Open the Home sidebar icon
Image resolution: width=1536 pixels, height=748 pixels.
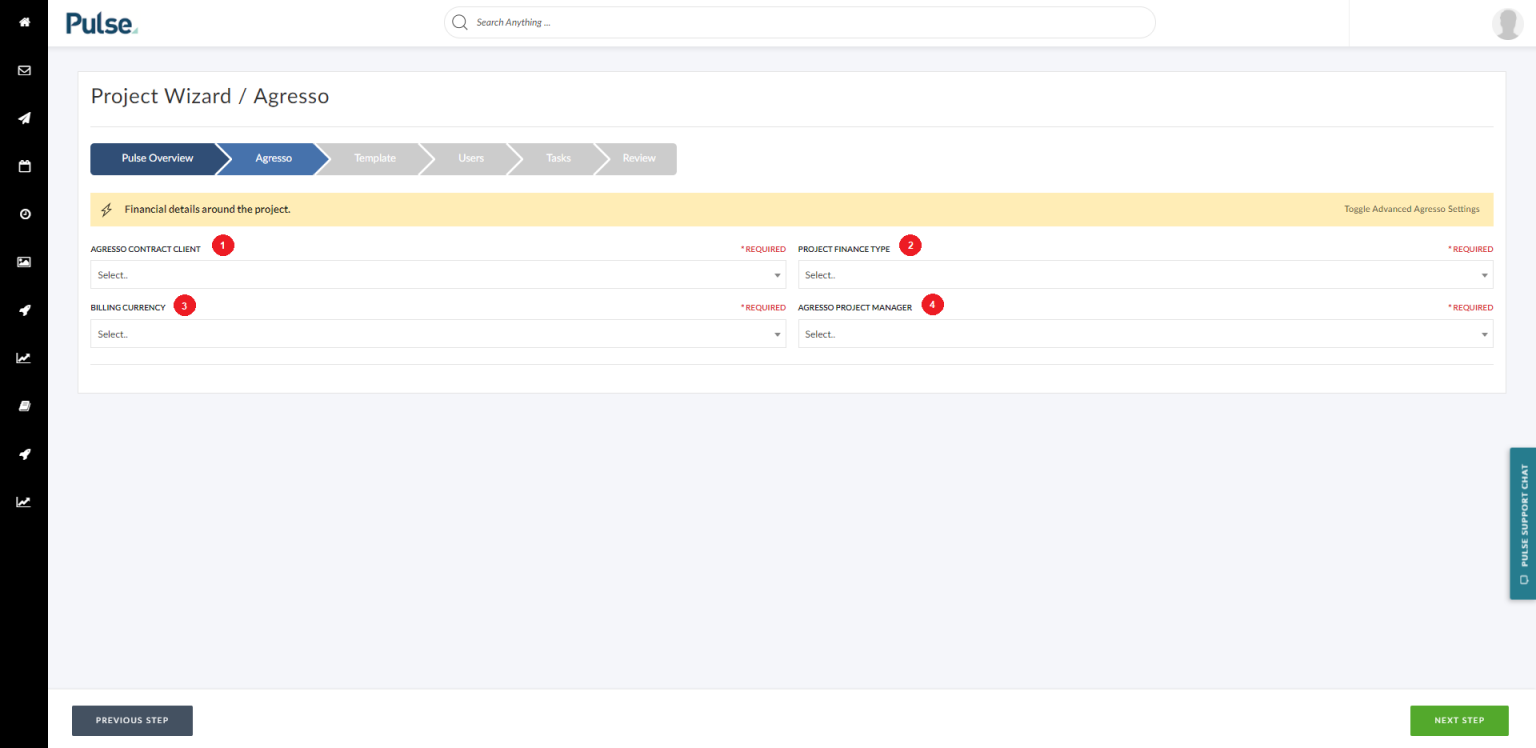23,21
